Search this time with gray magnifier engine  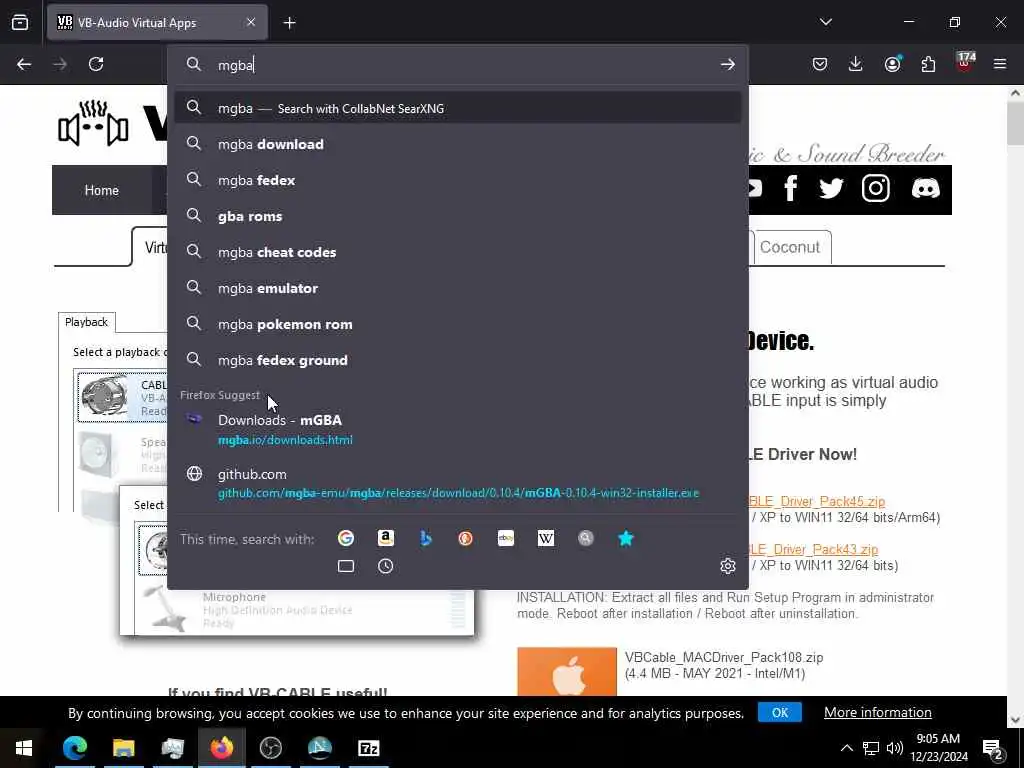tap(586, 538)
